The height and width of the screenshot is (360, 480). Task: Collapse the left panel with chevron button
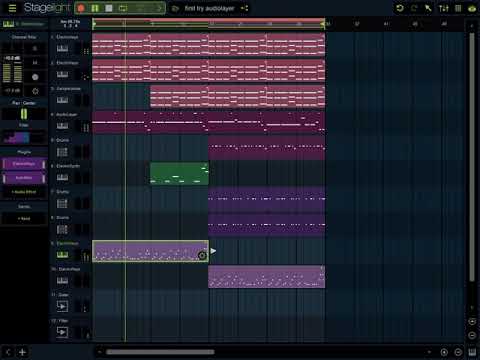tap(8, 352)
